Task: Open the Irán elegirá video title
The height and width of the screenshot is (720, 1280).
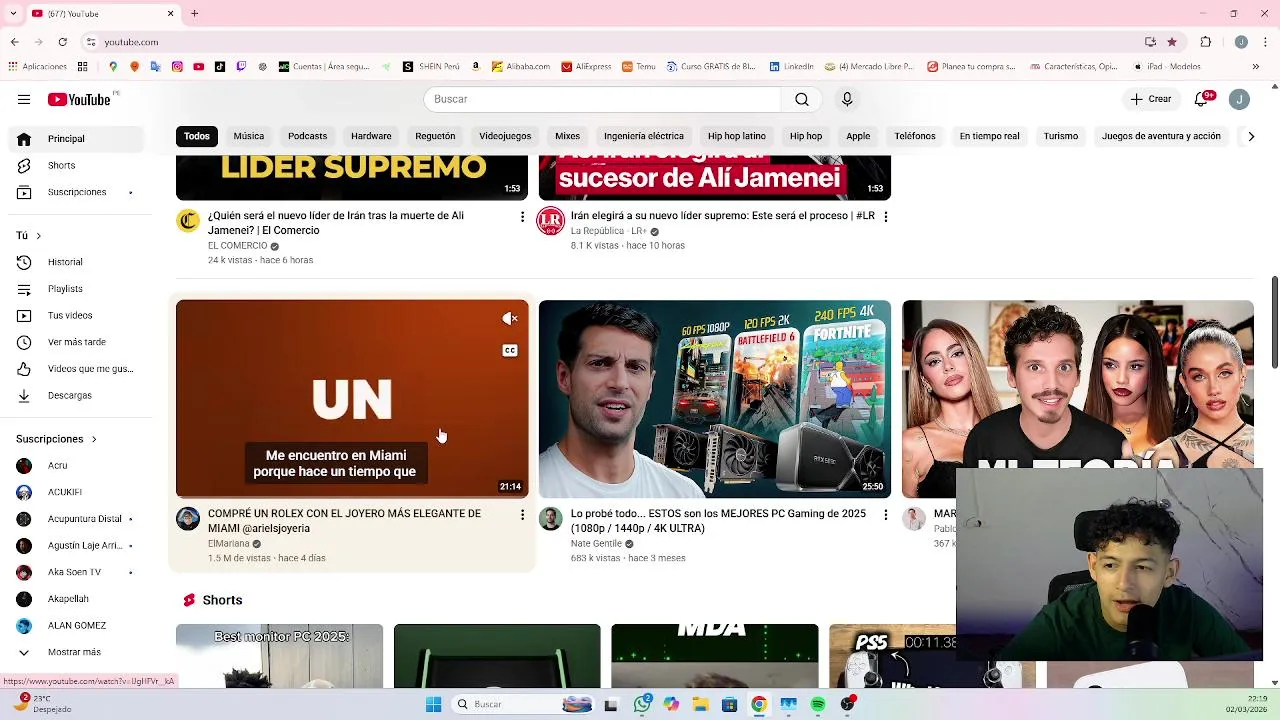Action: coord(723,216)
